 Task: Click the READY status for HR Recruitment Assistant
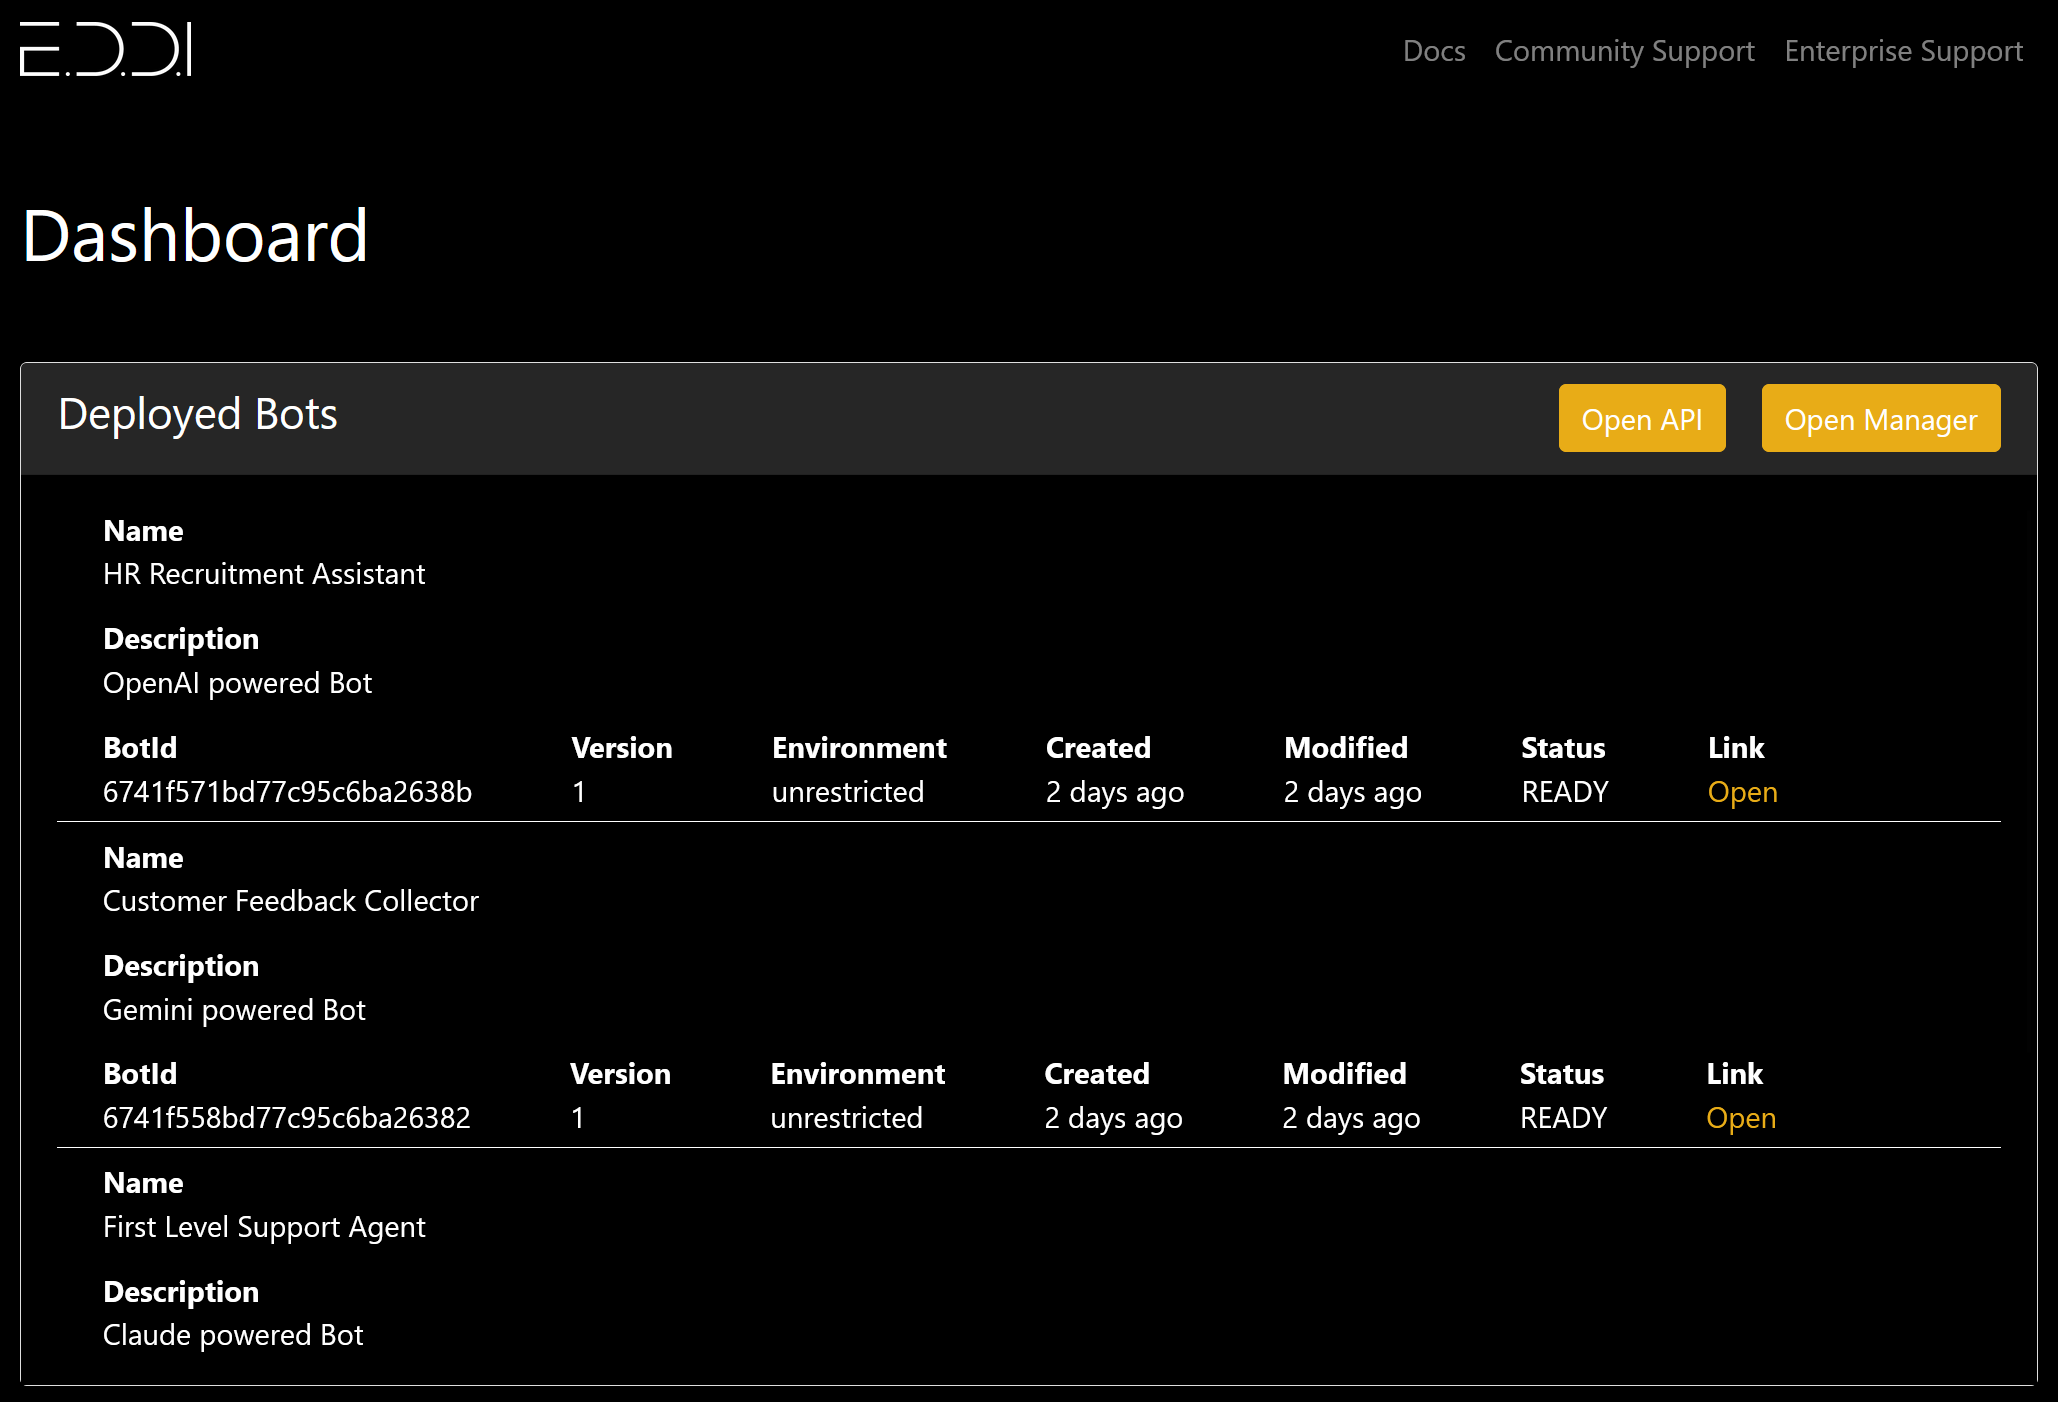[x=1564, y=791]
